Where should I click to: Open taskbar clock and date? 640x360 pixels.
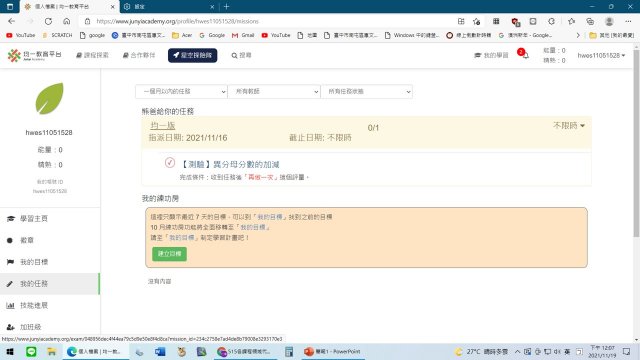[602, 351]
